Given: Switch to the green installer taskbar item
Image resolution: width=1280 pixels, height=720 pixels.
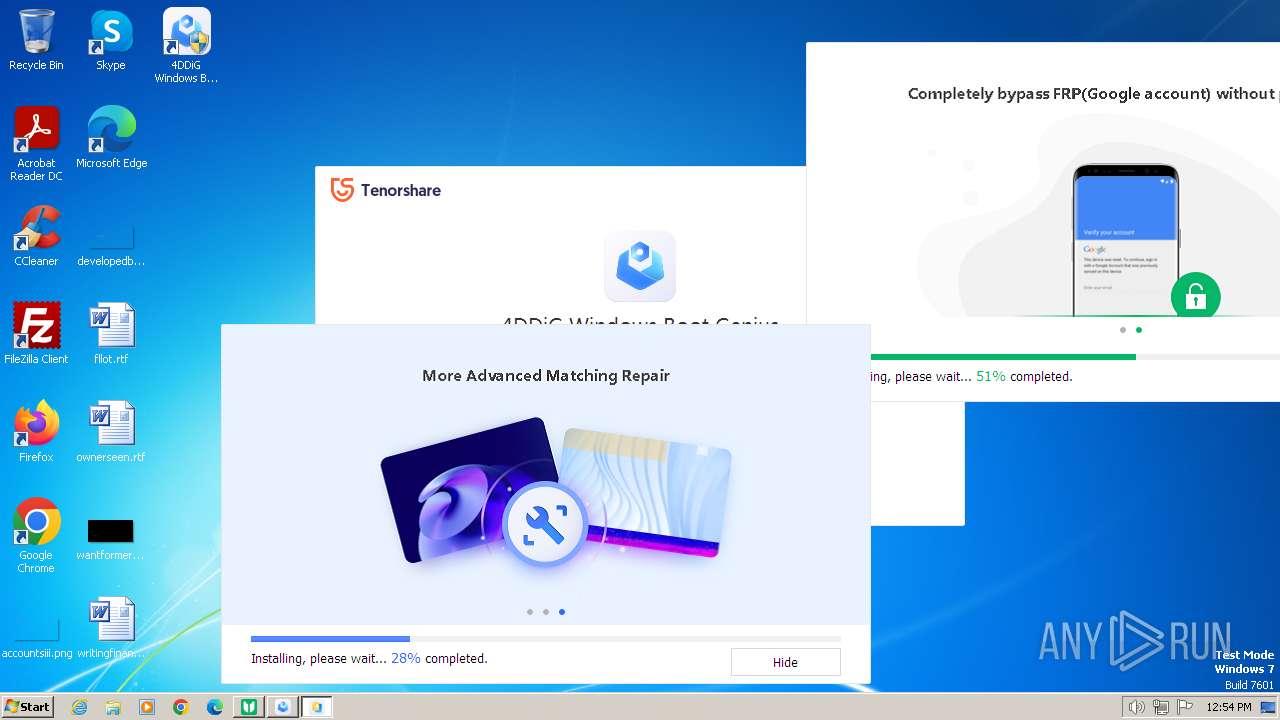Looking at the screenshot, I should [249, 707].
